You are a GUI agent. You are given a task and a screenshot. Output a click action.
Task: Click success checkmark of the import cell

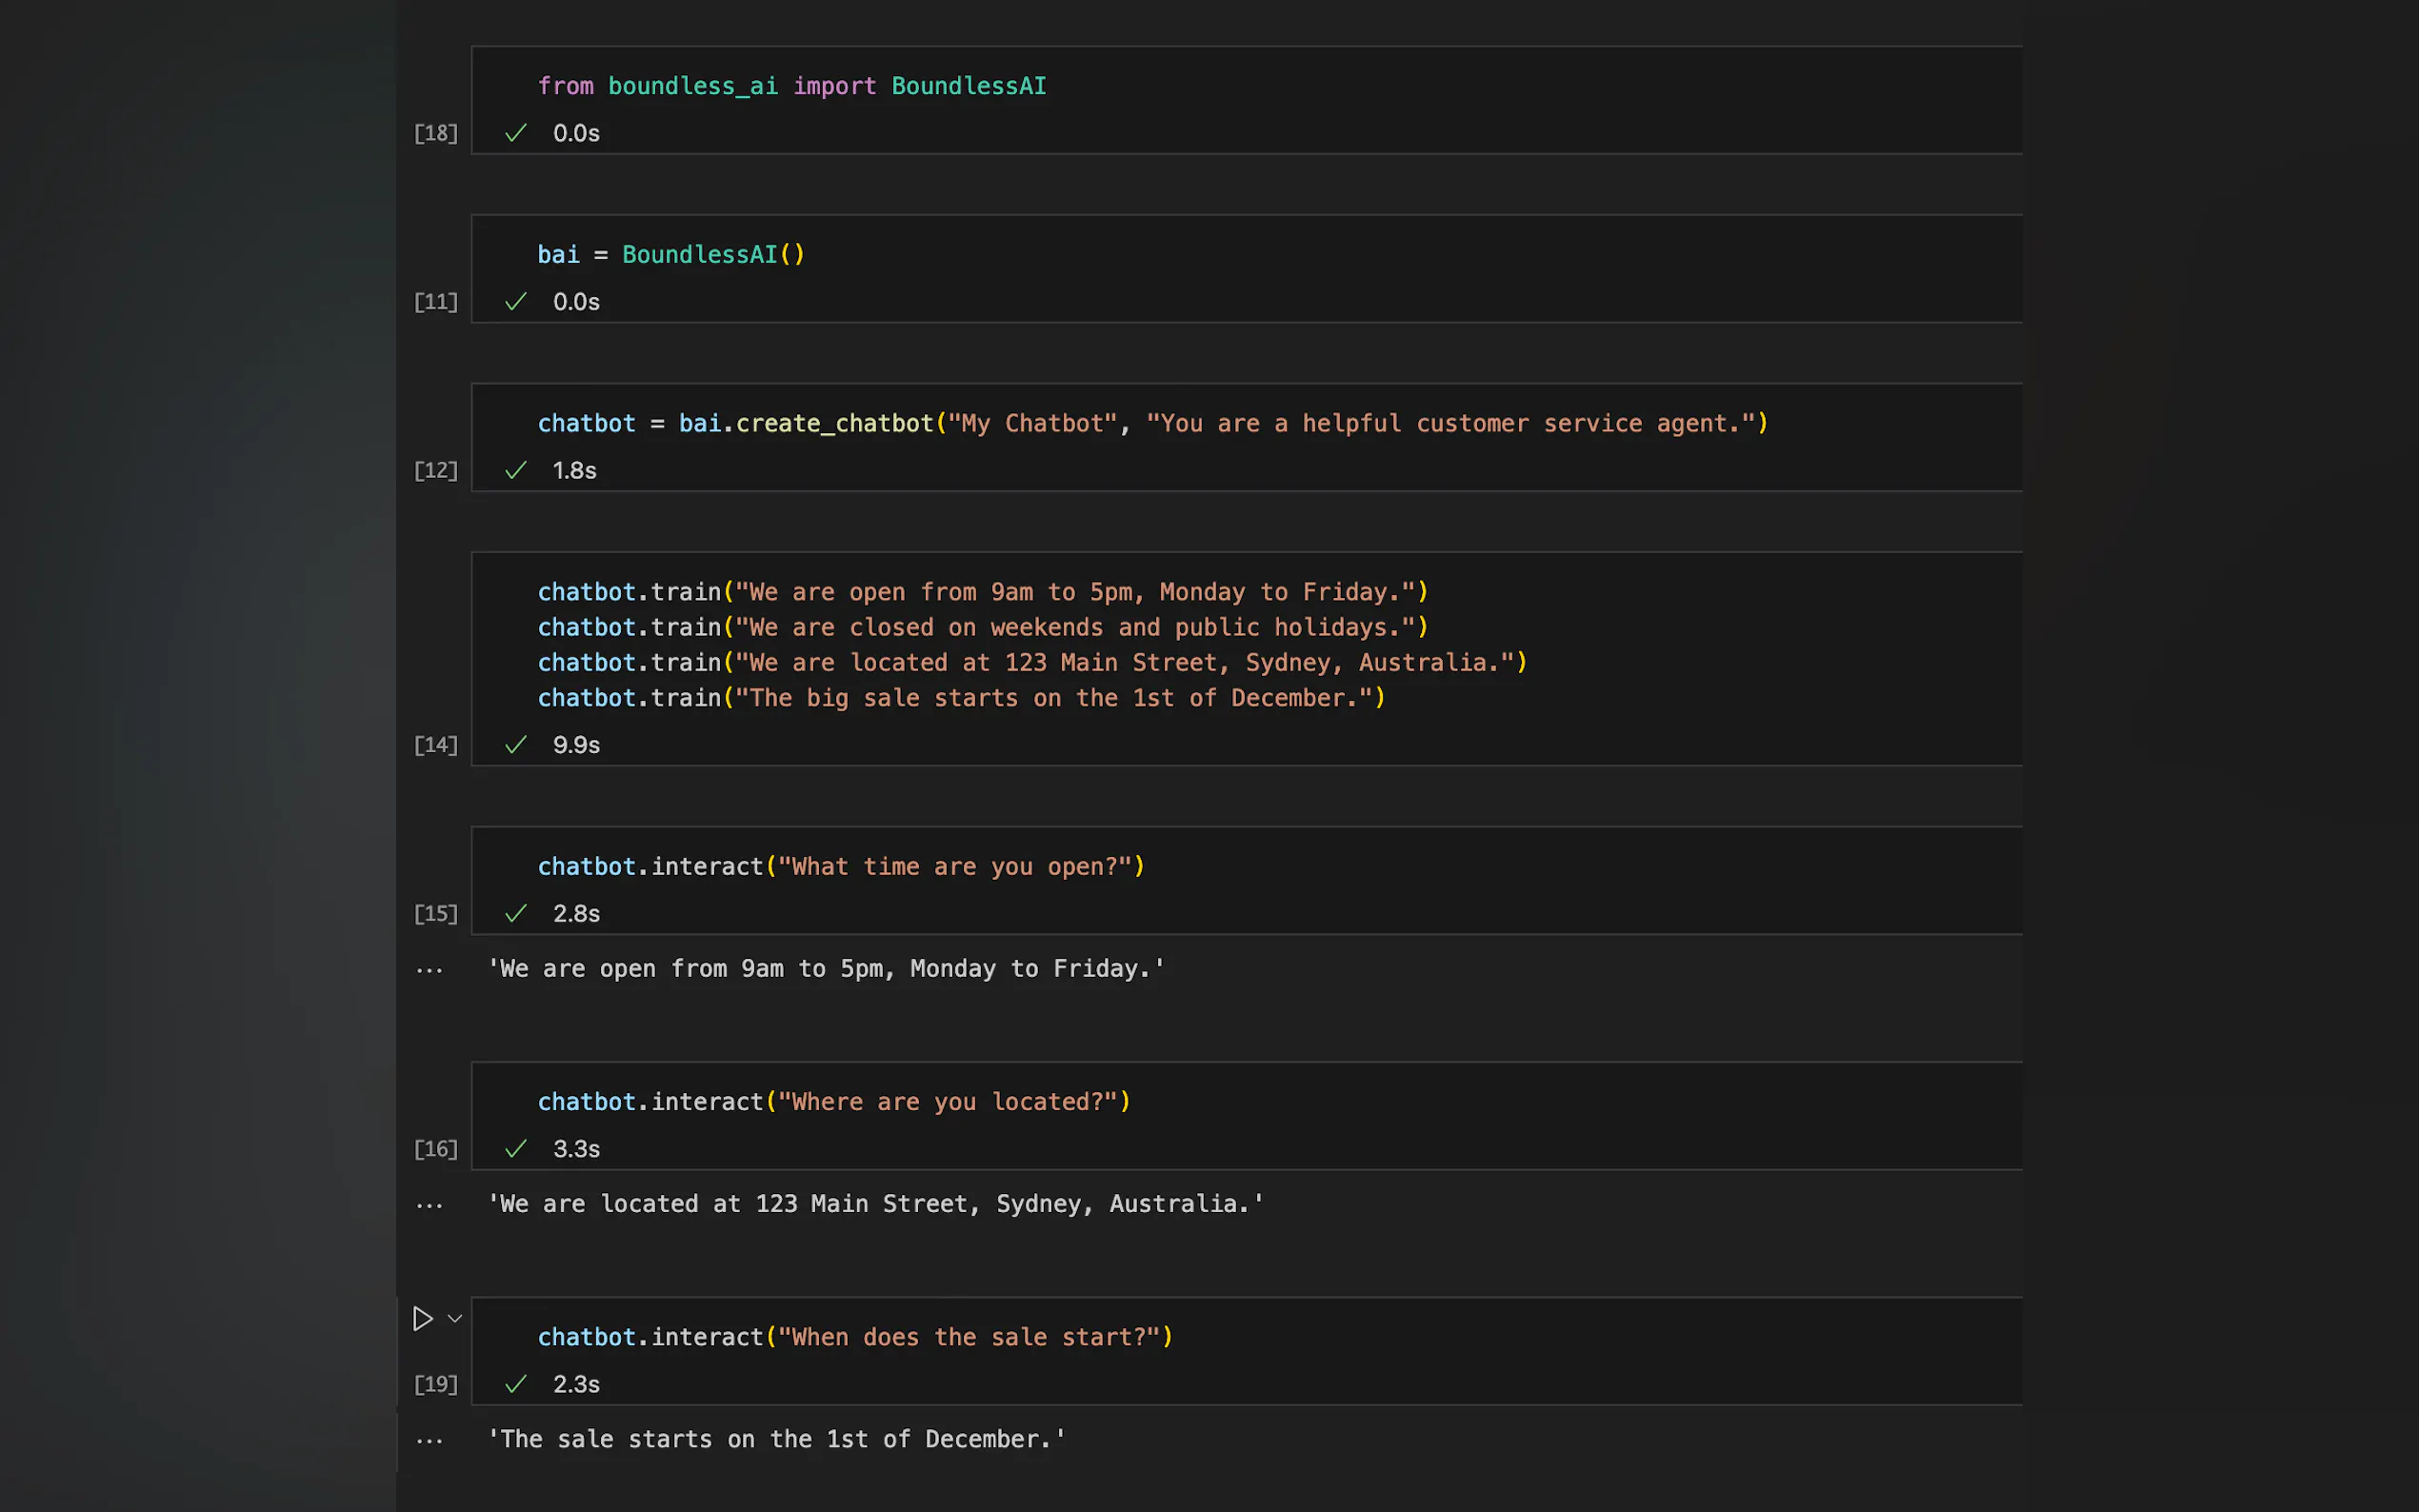tap(516, 133)
